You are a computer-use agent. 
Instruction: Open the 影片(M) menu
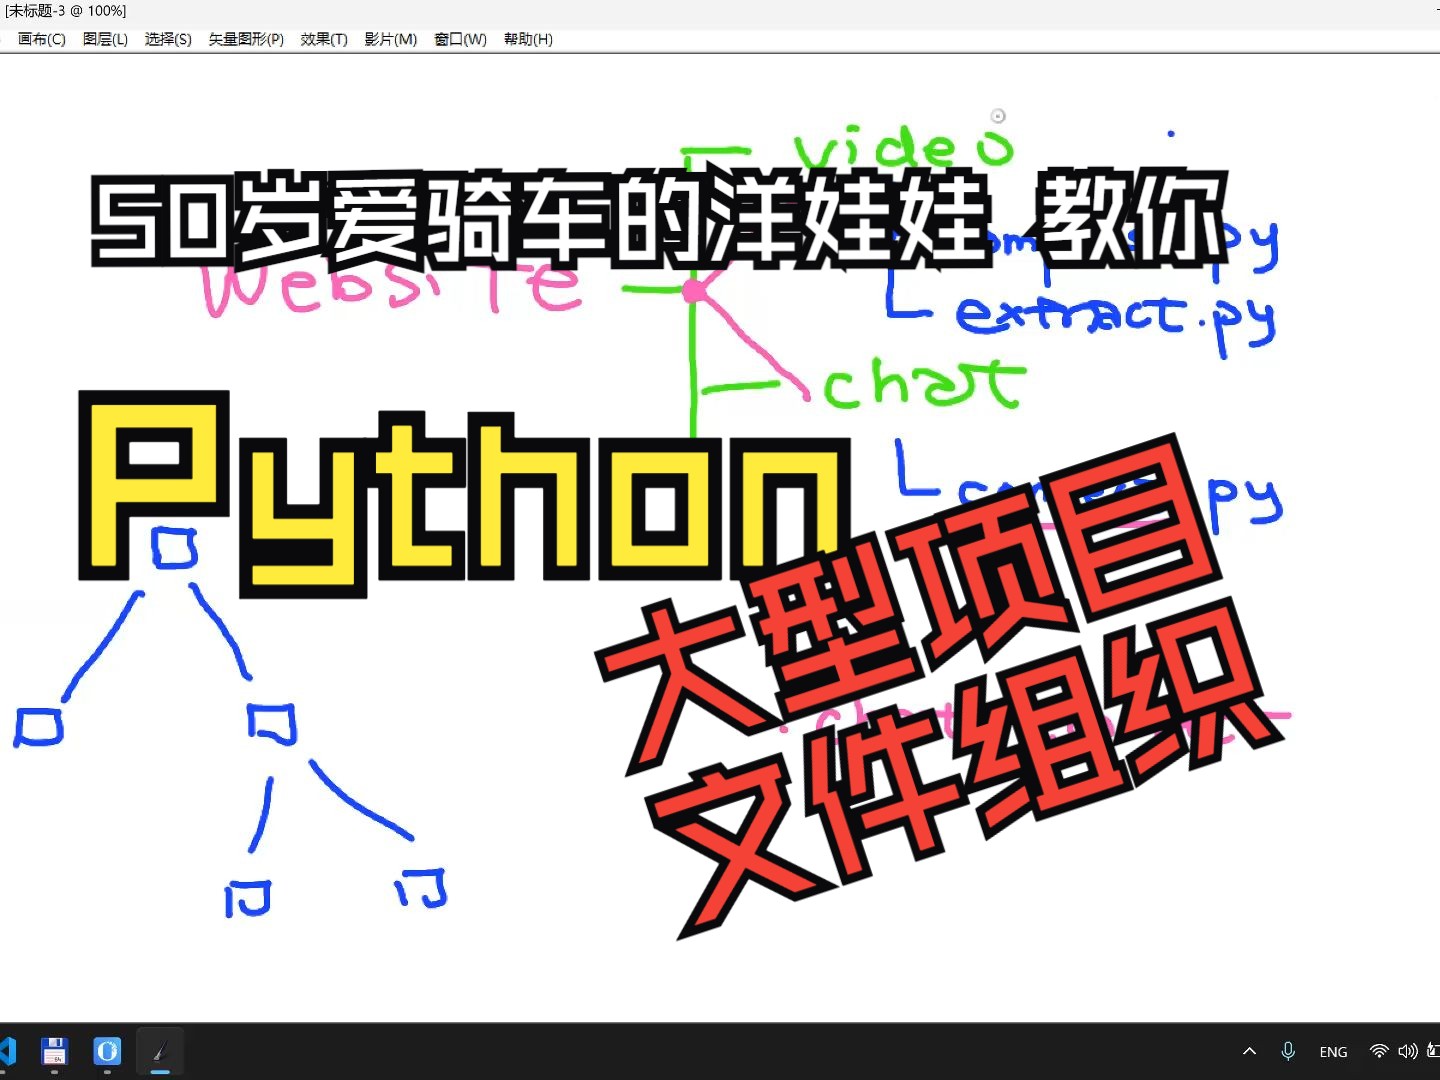click(x=390, y=39)
